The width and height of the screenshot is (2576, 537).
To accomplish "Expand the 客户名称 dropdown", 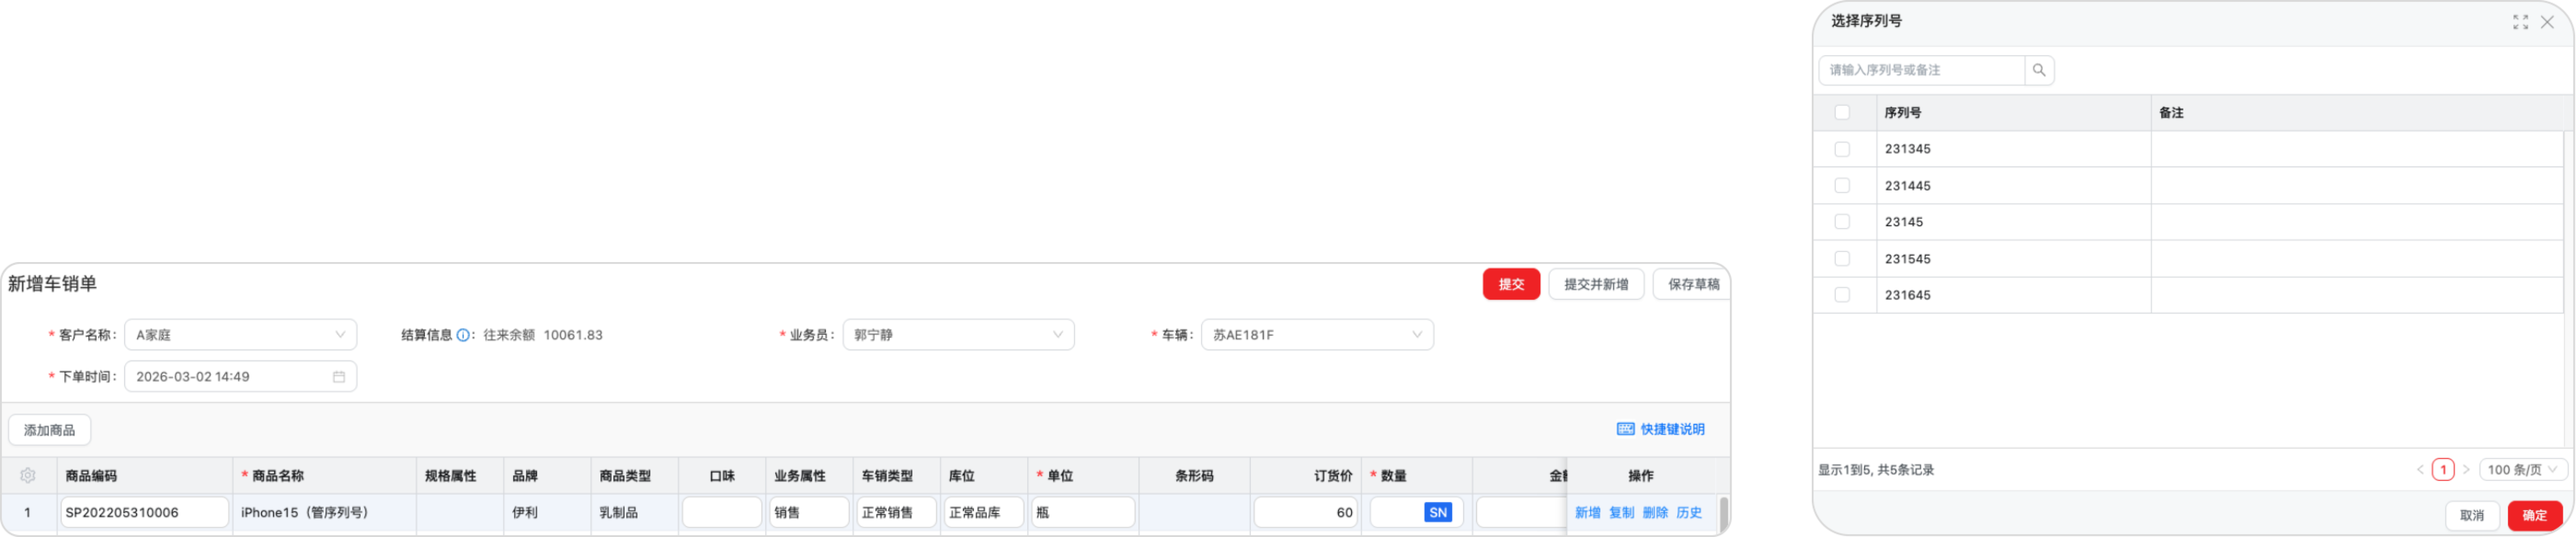I will click(x=240, y=335).
